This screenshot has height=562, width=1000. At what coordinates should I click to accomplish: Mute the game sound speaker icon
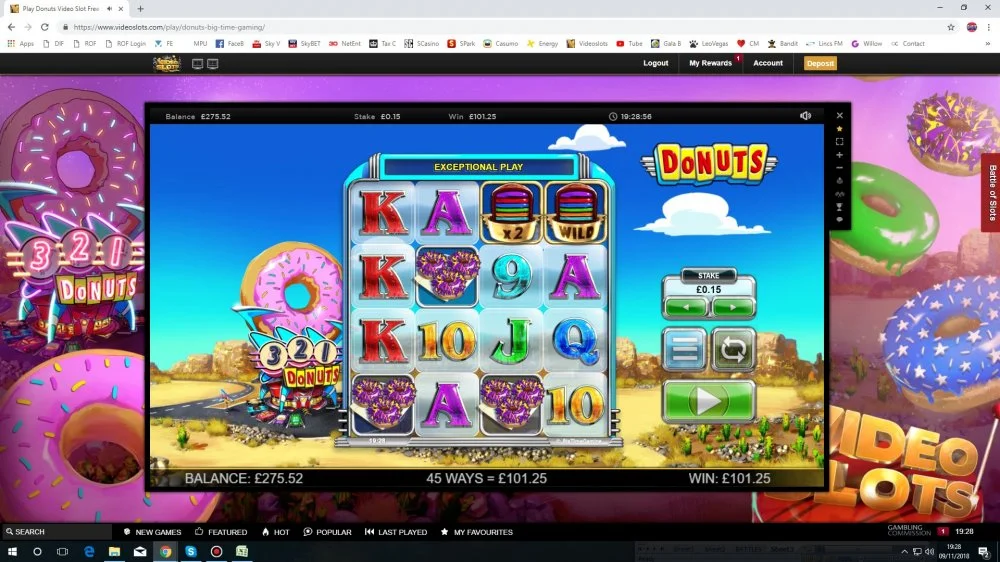pos(805,116)
